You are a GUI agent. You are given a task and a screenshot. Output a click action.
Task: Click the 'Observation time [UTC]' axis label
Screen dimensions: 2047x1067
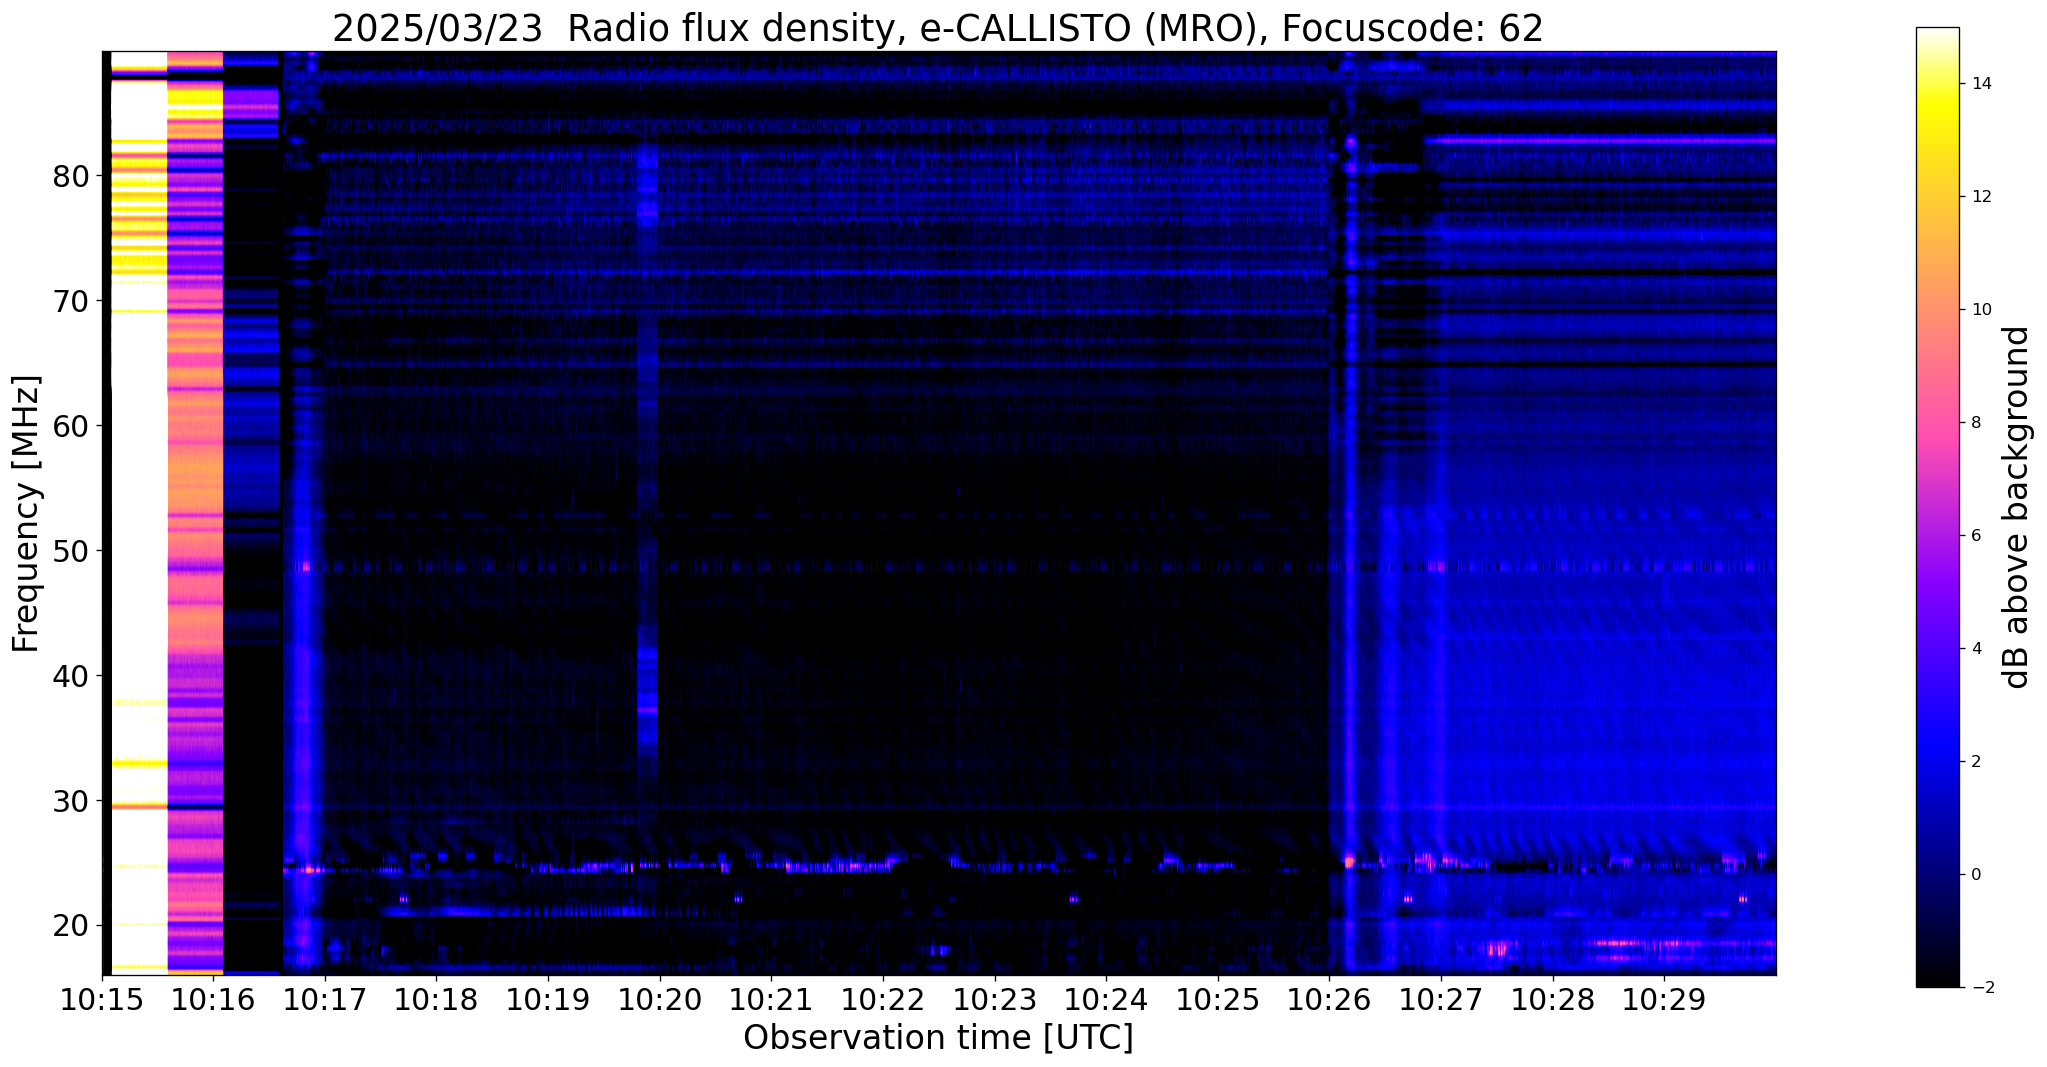pyautogui.click(x=938, y=1038)
